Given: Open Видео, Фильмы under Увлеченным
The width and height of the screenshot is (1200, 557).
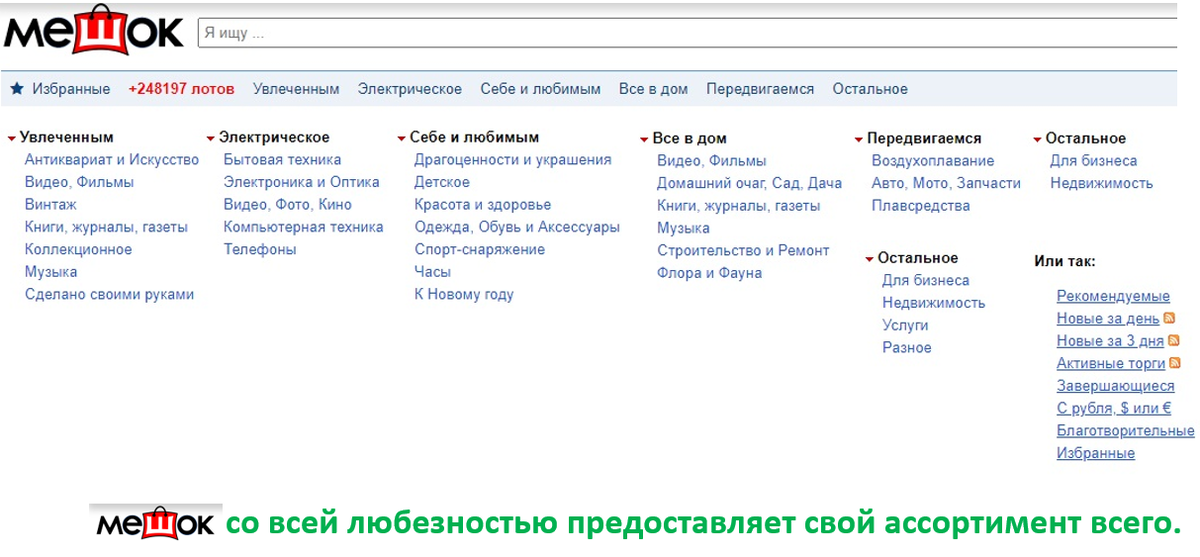Looking at the screenshot, I should pos(79,182).
